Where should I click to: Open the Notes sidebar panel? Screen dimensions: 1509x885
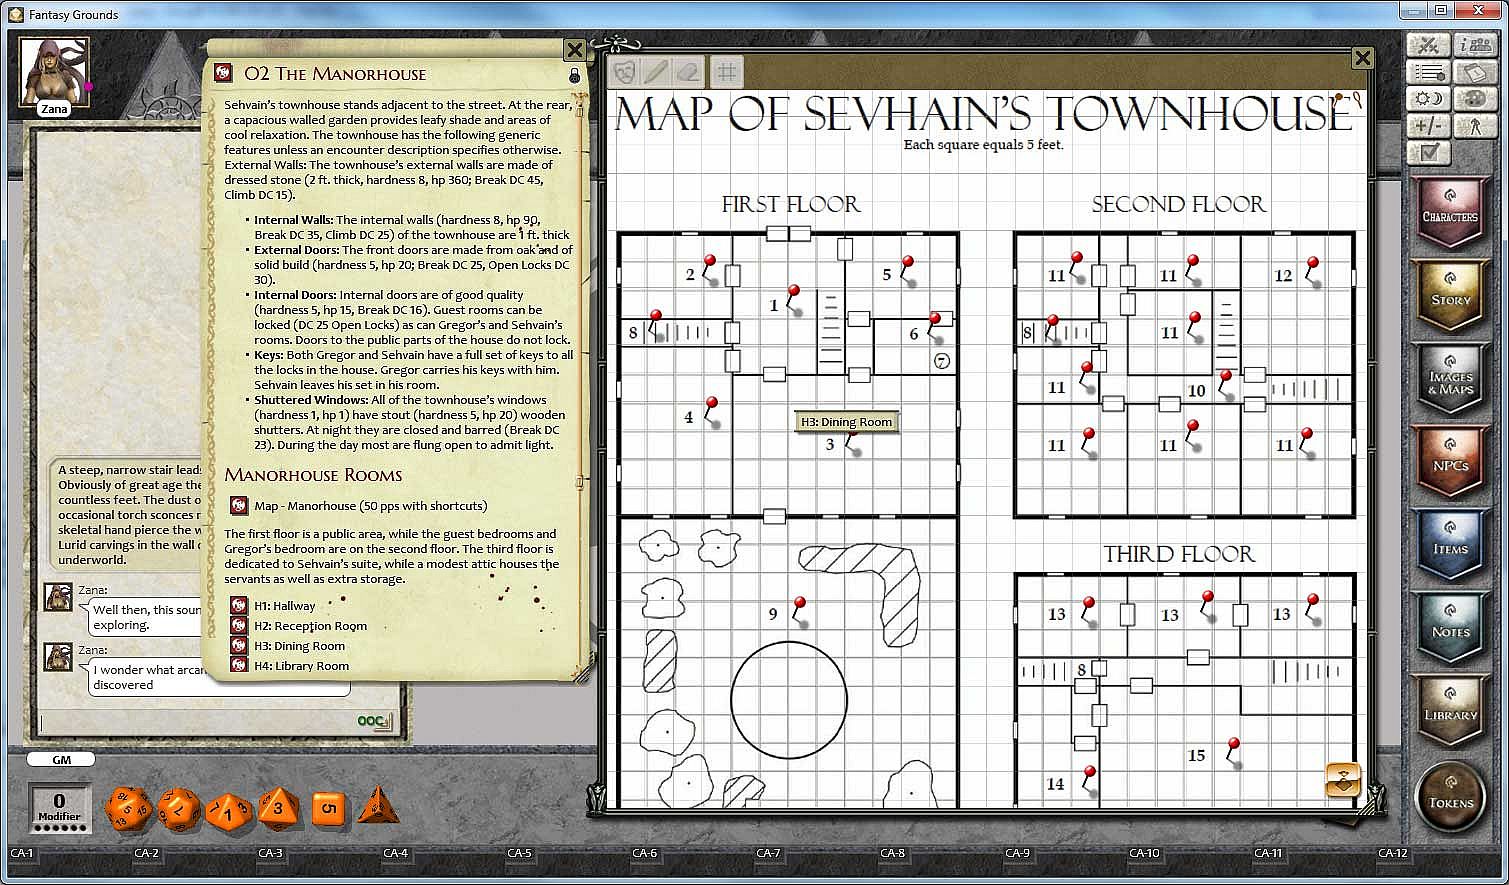1451,627
